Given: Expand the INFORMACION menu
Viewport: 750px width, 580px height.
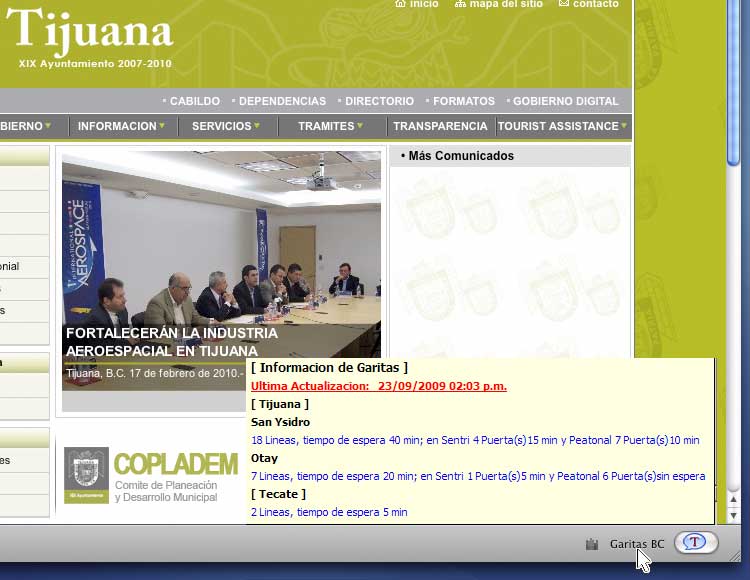Looking at the screenshot, I should 121,126.
